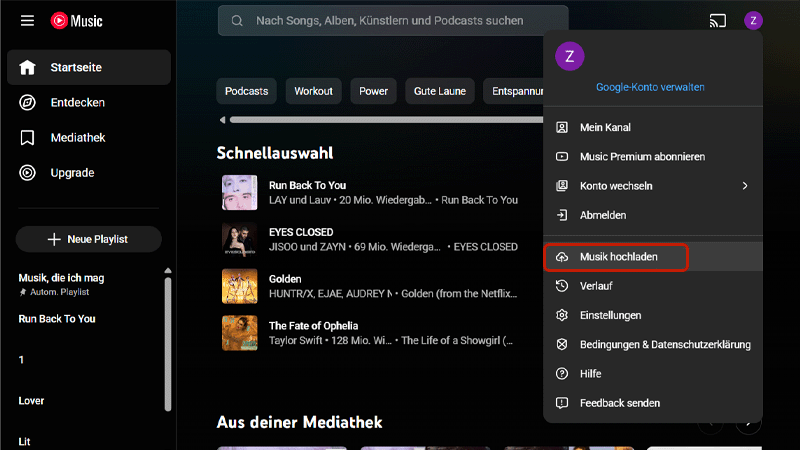Click The Fate of Ophelia thumbnail
The width and height of the screenshot is (800, 450).
(239, 333)
